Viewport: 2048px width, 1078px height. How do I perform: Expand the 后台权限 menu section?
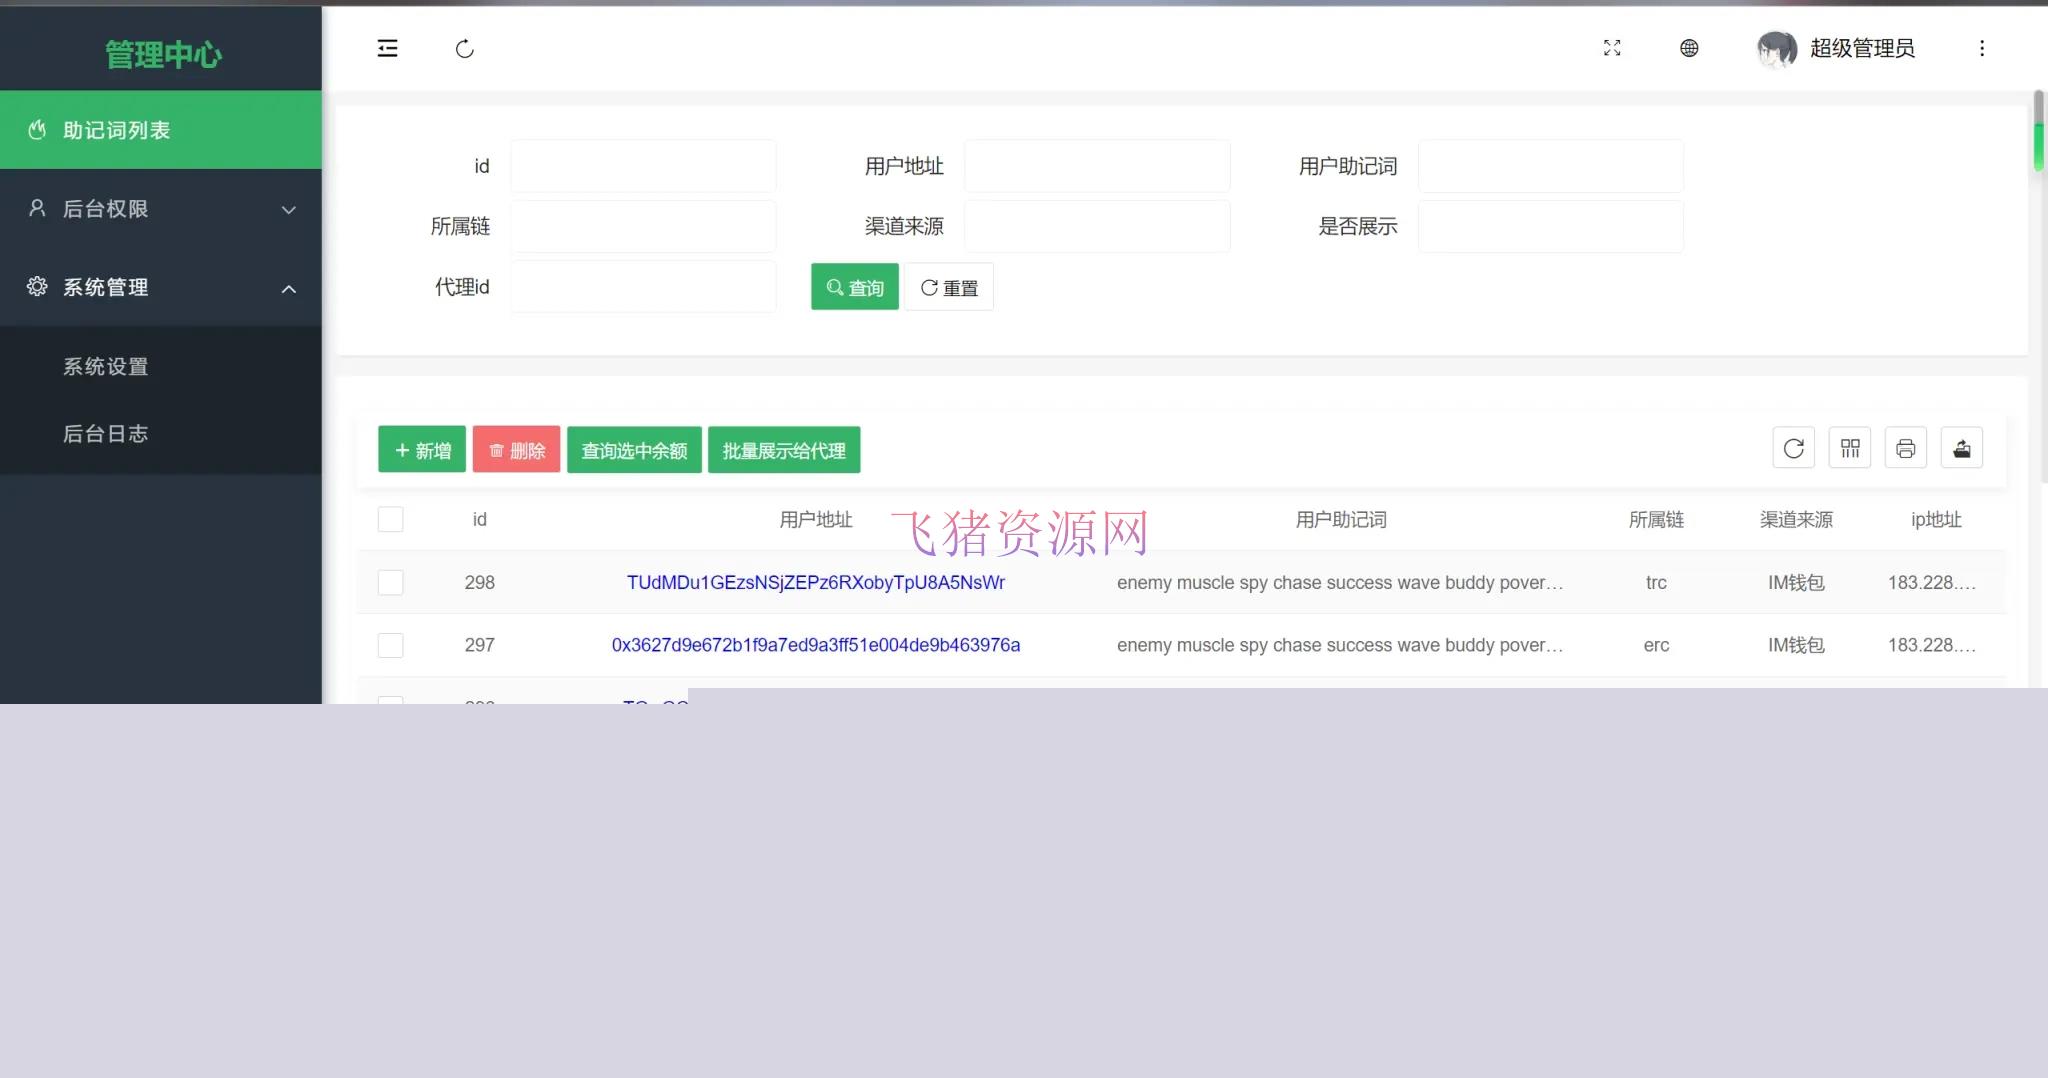160,208
